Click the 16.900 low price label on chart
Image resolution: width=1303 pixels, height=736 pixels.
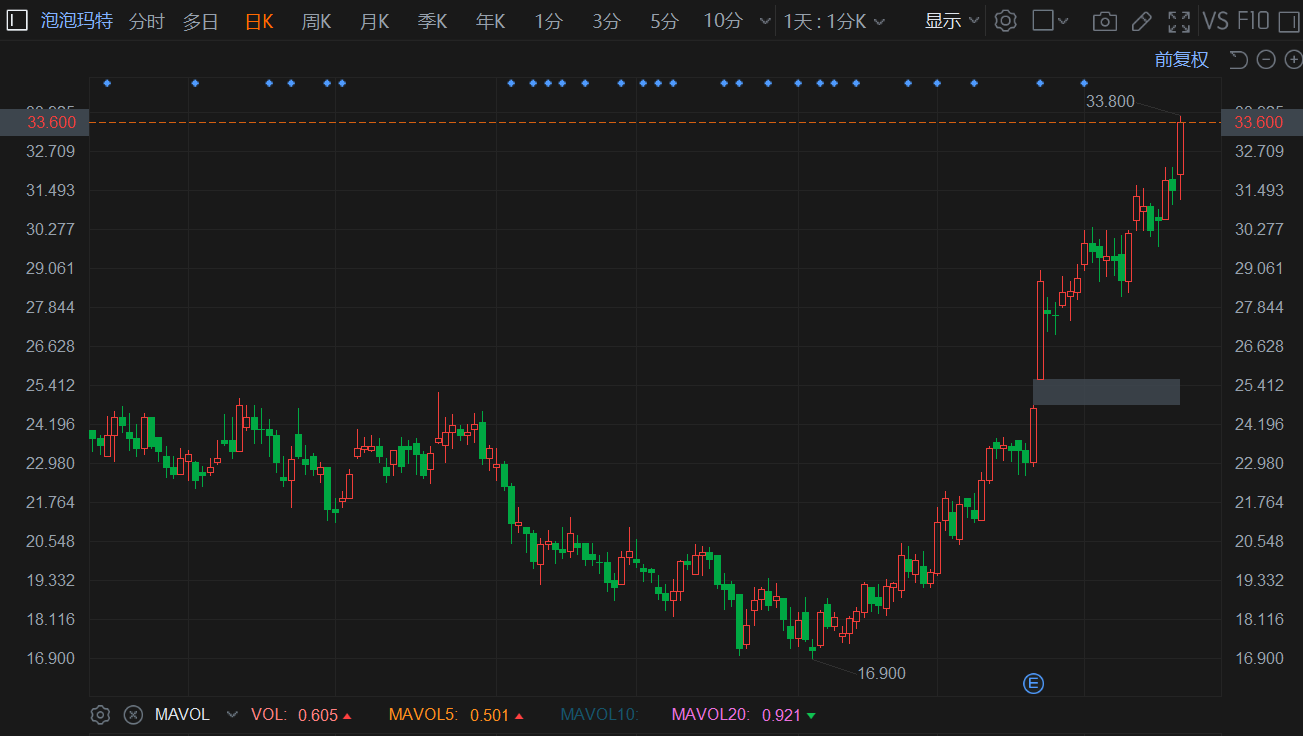point(881,674)
